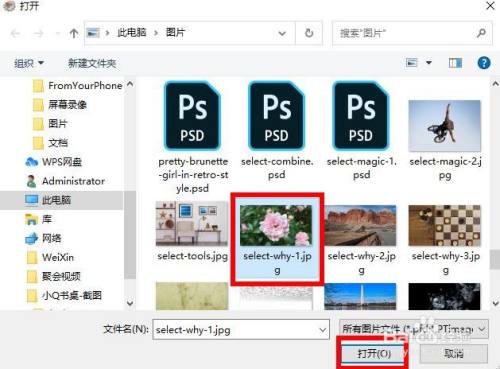Click the search magnifier icon
This screenshot has width=500, height=369.
click(x=481, y=33)
